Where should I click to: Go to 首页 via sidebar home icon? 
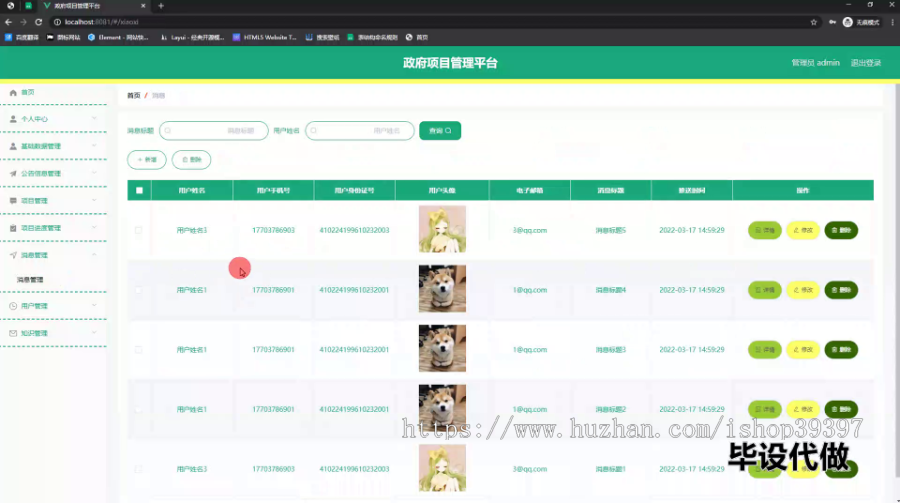tap(13, 92)
